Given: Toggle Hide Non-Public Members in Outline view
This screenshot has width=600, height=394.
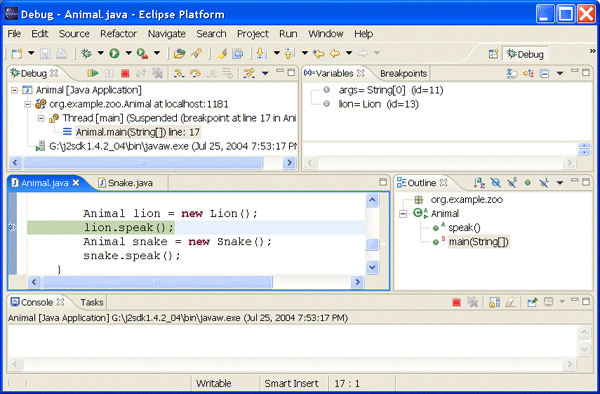Looking at the screenshot, I should pyautogui.click(x=528, y=183).
